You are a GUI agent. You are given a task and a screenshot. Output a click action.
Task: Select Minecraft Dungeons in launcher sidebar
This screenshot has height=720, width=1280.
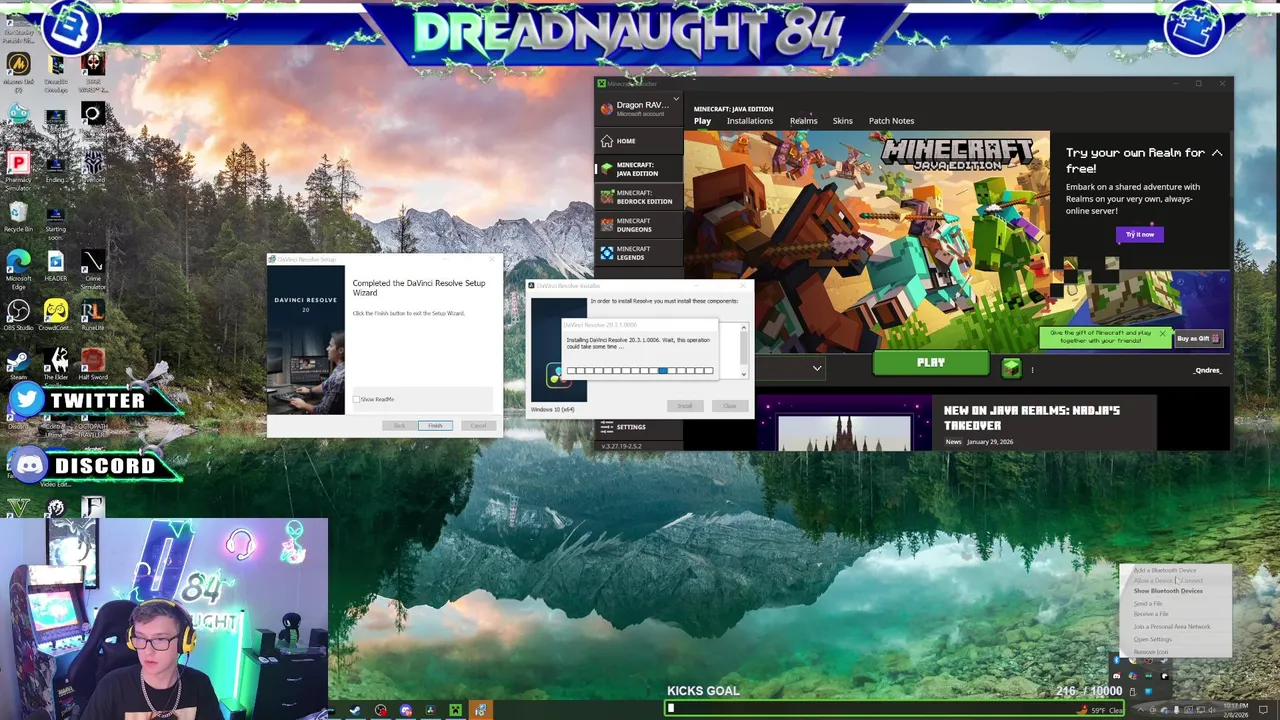639,225
